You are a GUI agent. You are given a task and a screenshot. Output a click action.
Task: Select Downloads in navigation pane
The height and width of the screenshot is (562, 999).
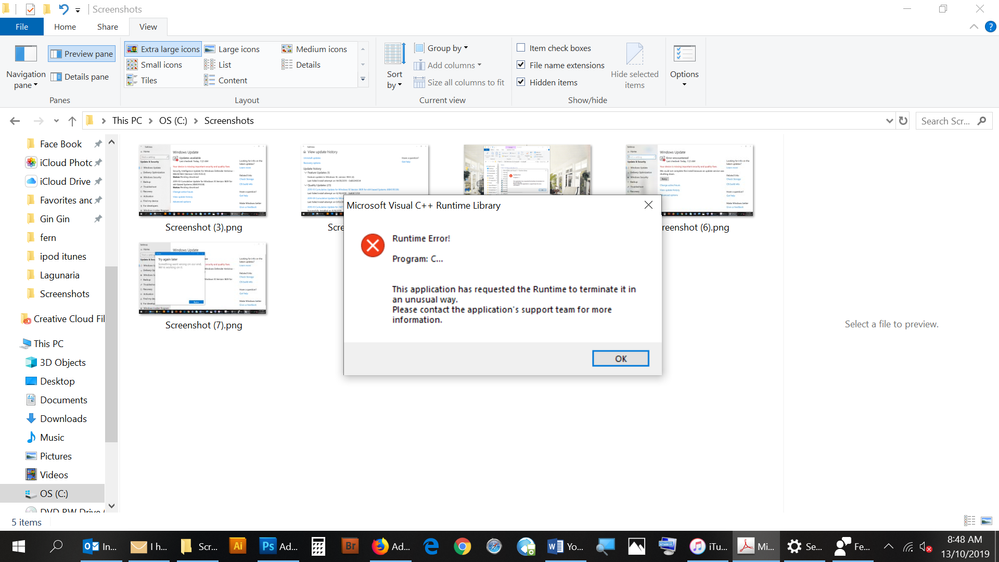point(62,419)
